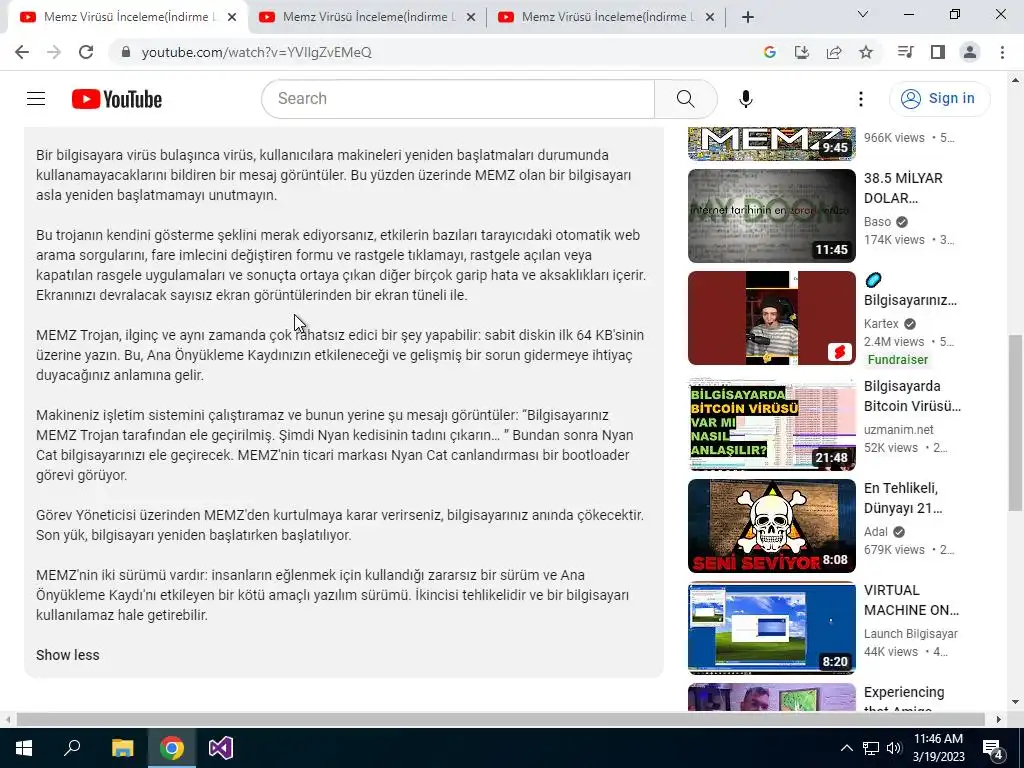
Task: Click the Adal channel name
Action: (876, 532)
